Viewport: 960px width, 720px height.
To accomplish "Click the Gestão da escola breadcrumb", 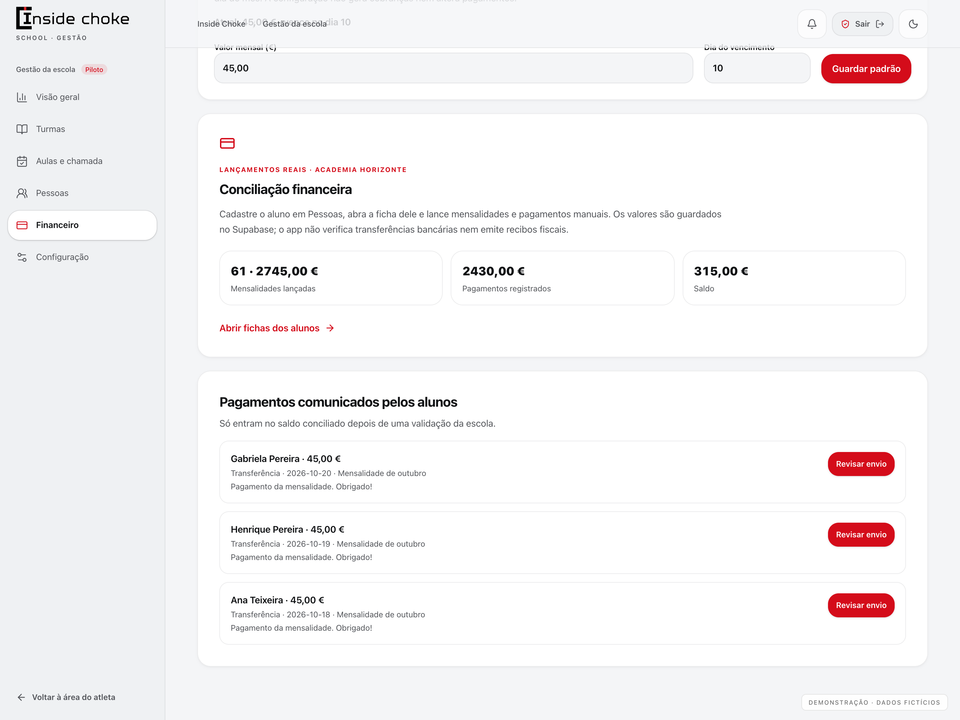I will (294, 24).
